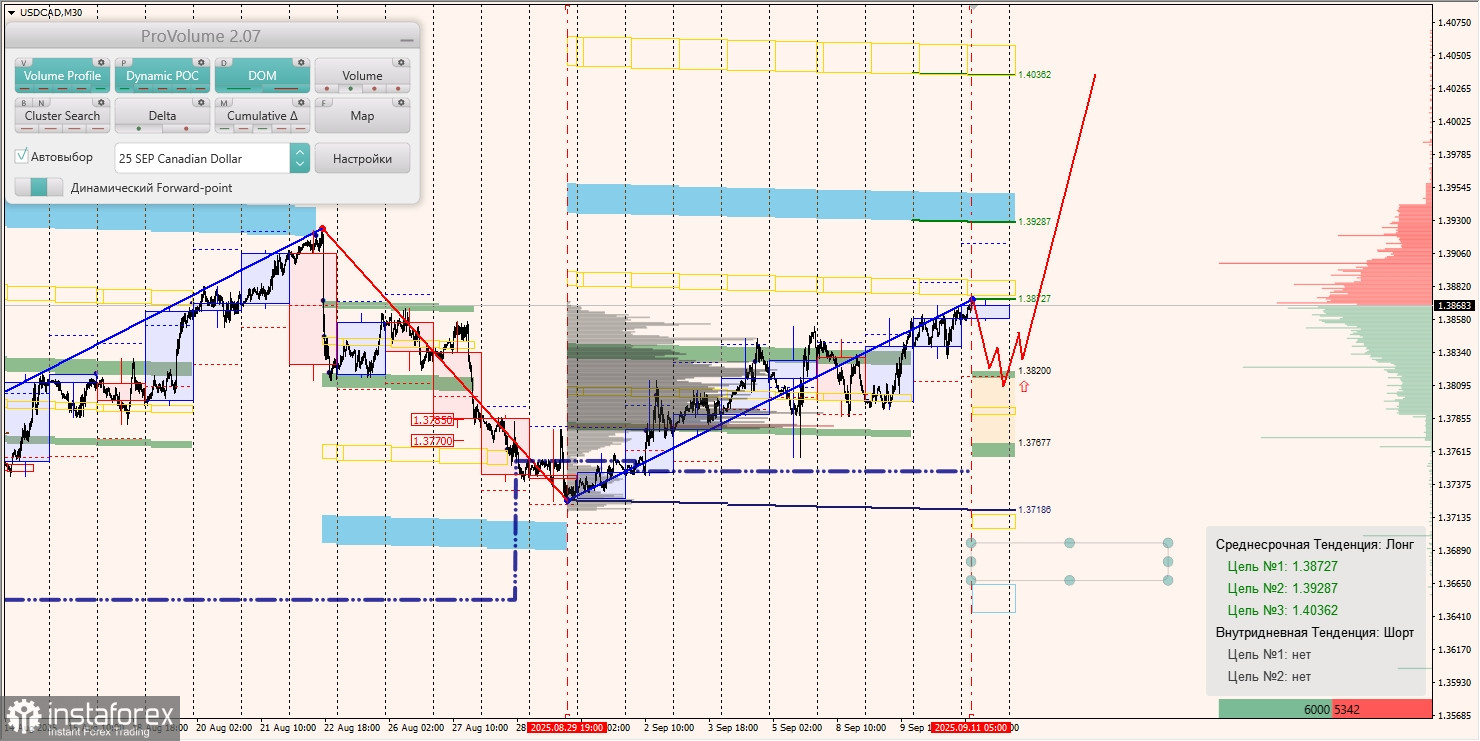Open the 25 SEP Canadian Dollar contract field
This screenshot has width=1480, height=741.
(x=202, y=158)
